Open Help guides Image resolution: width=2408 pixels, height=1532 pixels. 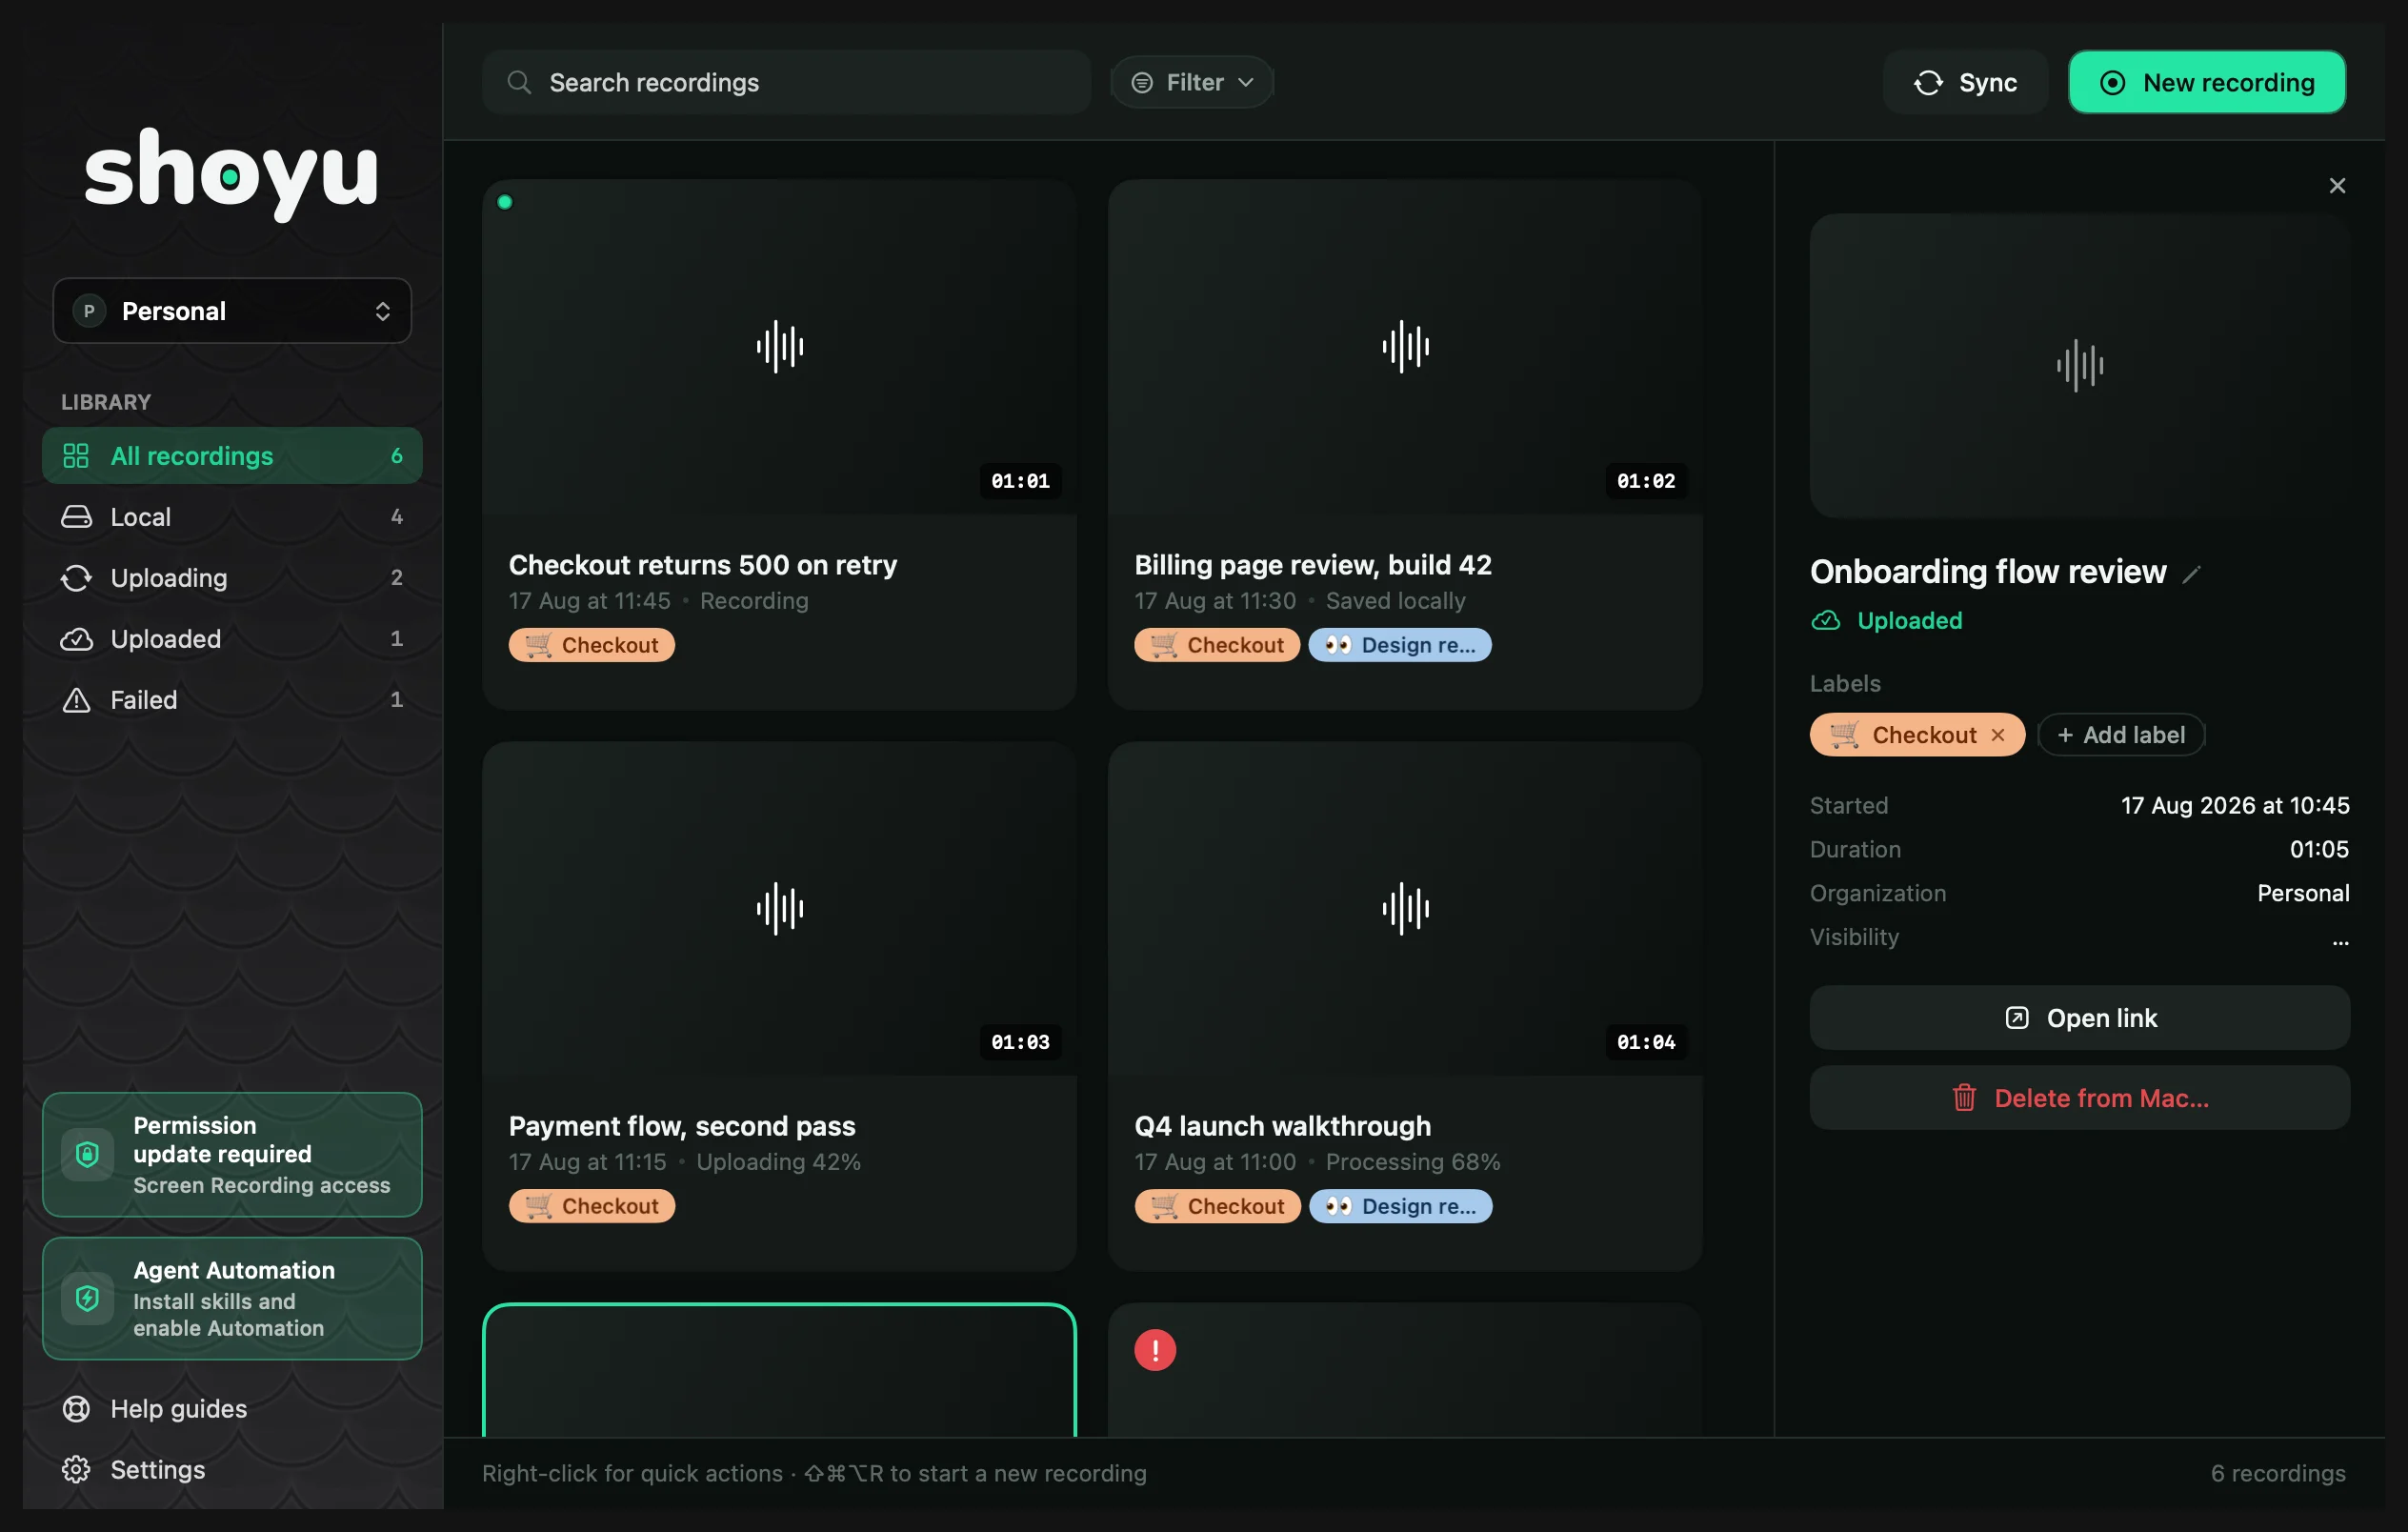coord(232,1409)
